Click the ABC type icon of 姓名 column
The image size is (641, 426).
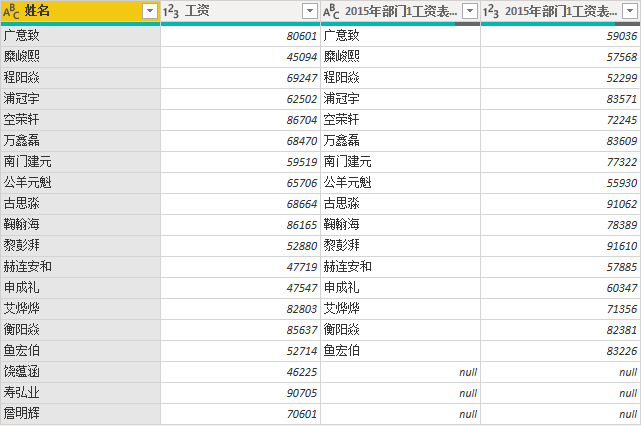pyautogui.click(x=12, y=10)
